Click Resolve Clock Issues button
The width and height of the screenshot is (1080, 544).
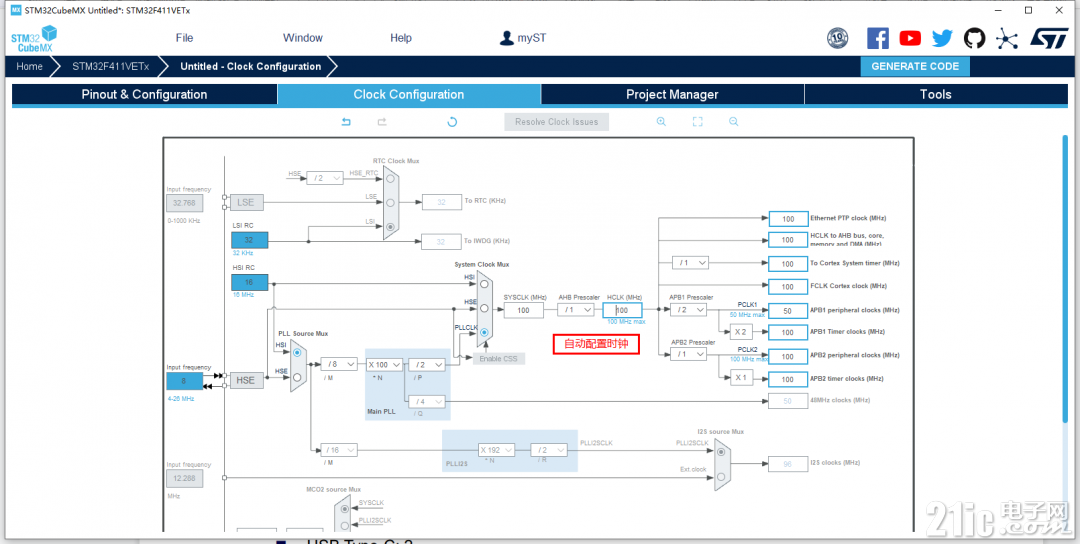click(557, 122)
